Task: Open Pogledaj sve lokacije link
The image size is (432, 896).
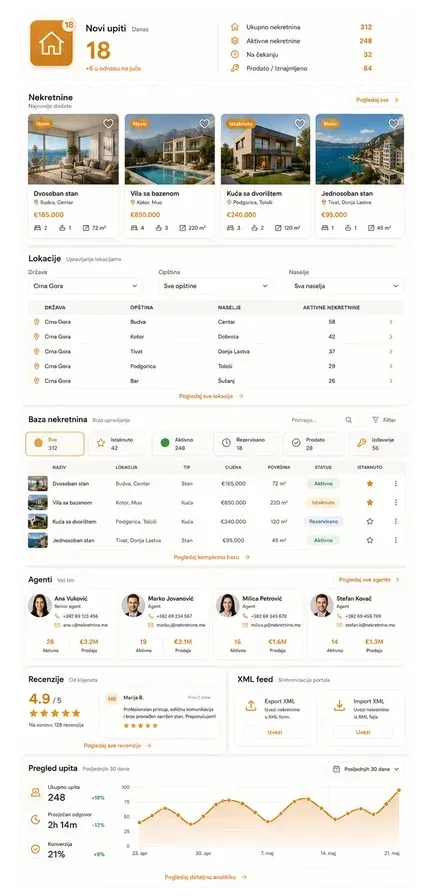Action: [x=211, y=395]
